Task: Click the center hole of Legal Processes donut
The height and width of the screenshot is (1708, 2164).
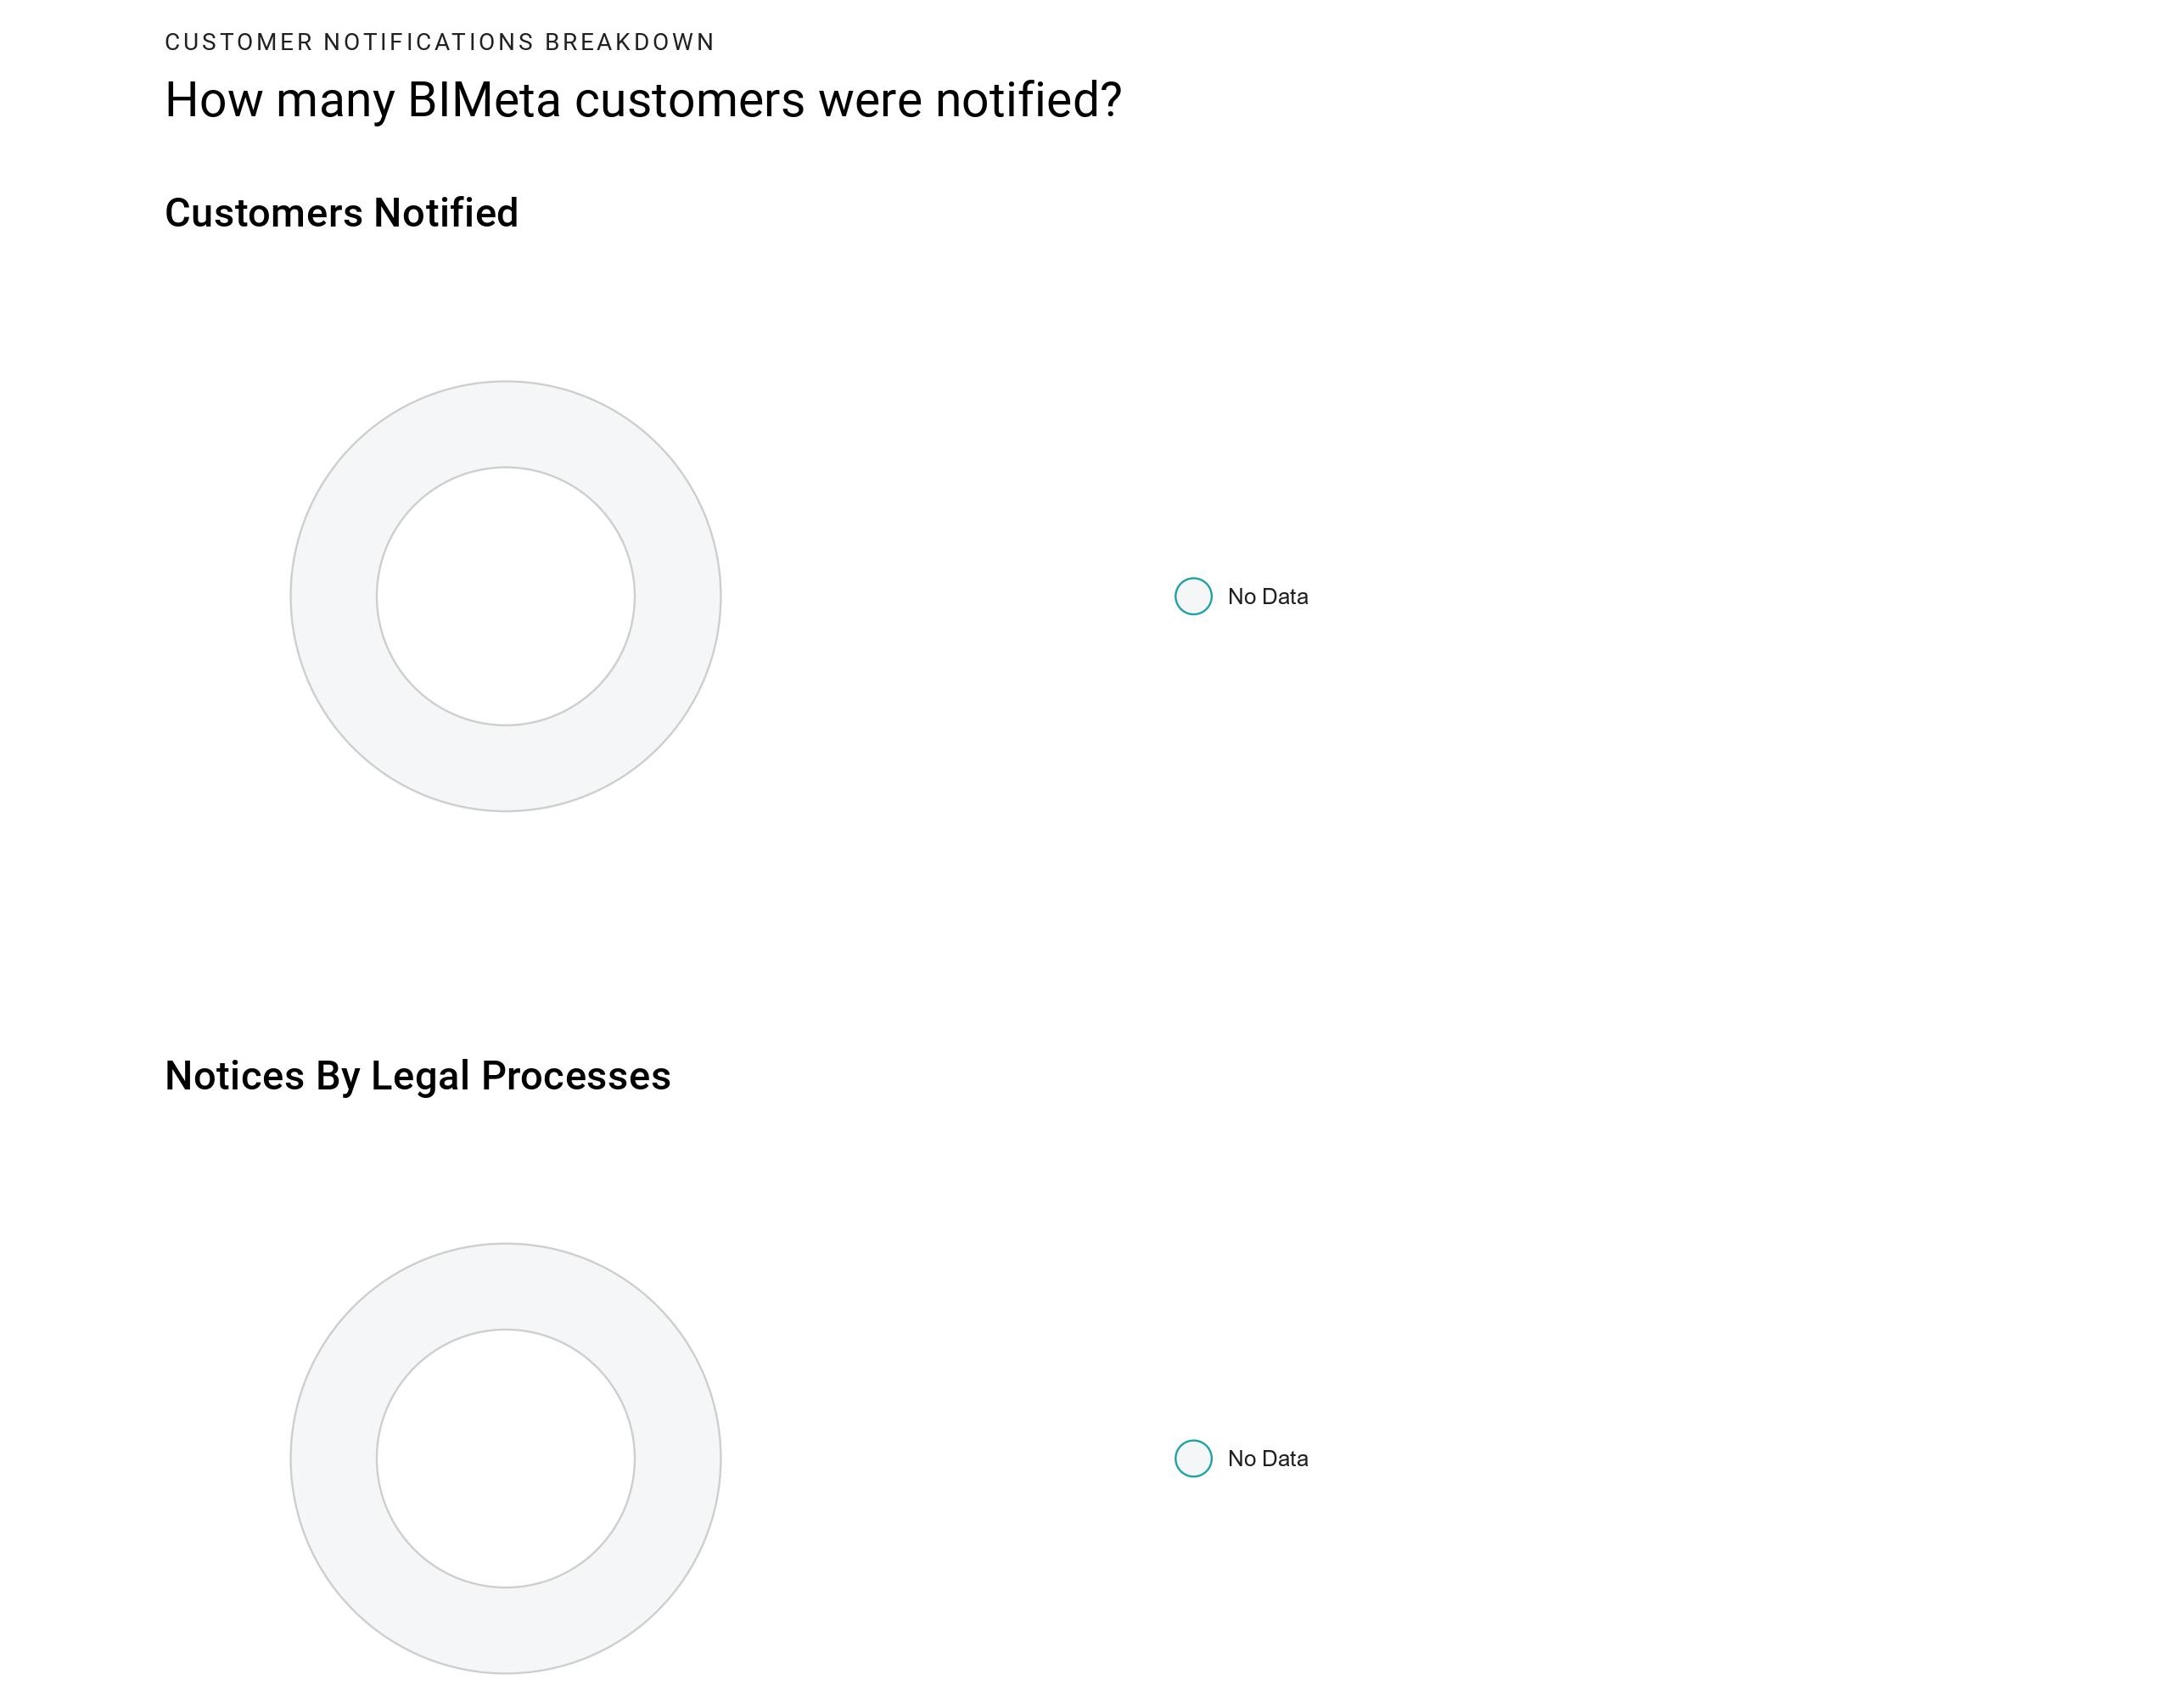Action: [506, 1458]
